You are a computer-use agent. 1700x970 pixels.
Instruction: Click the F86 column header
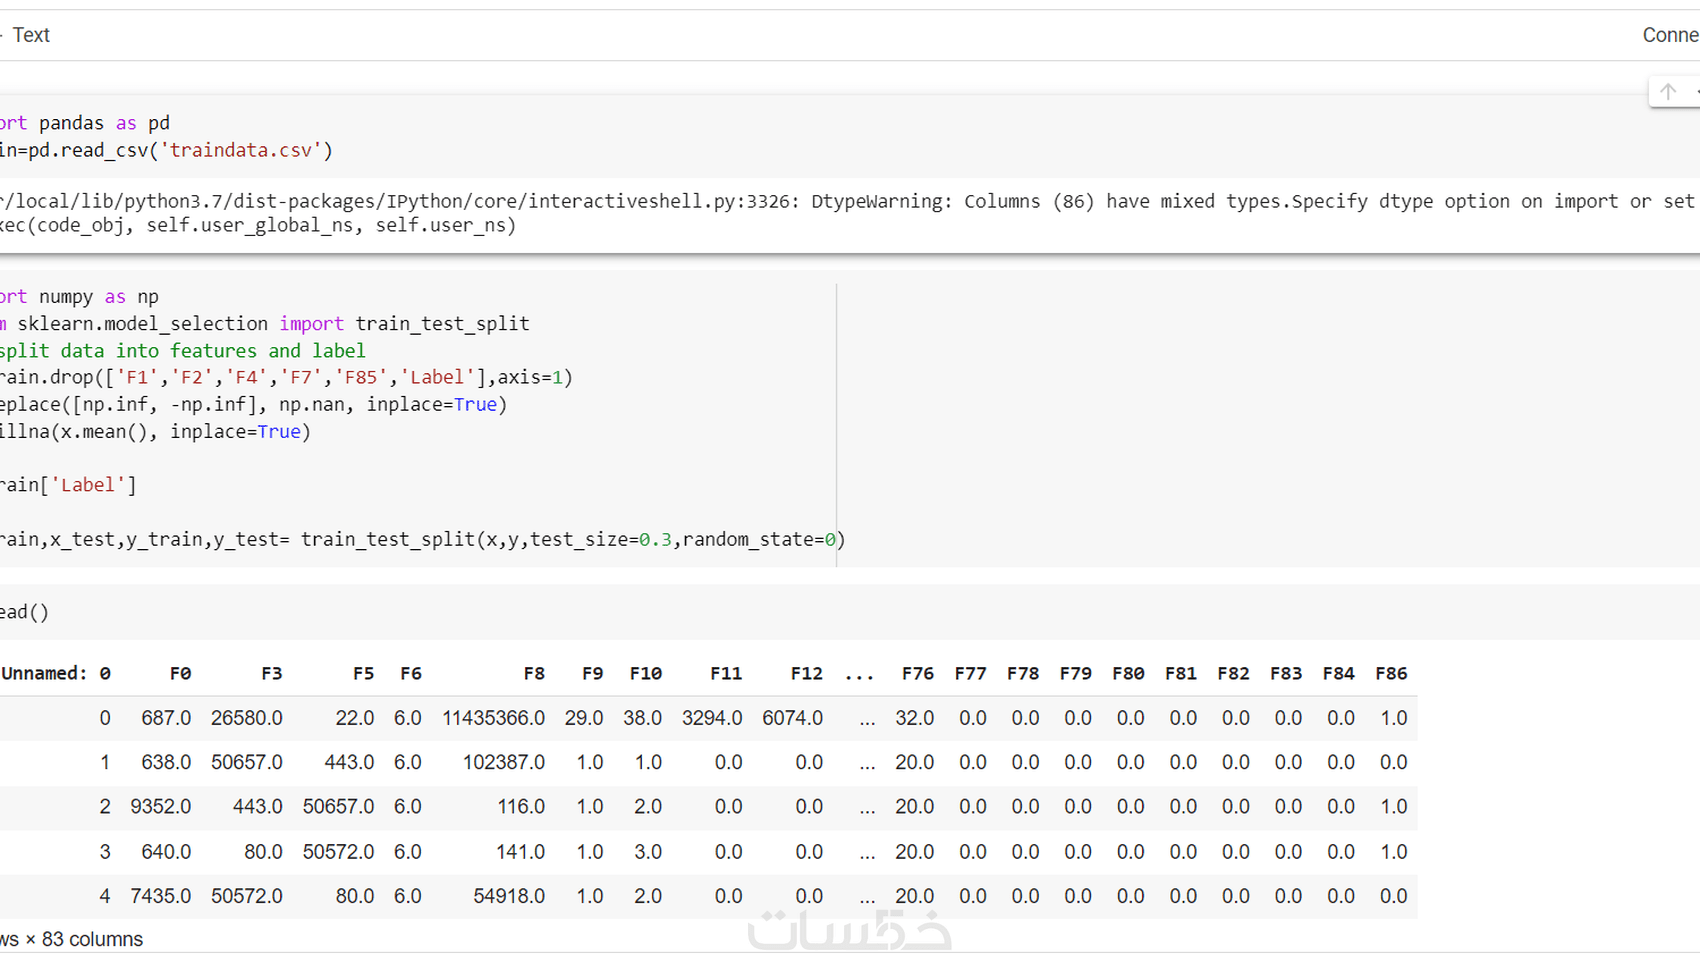point(1390,673)
